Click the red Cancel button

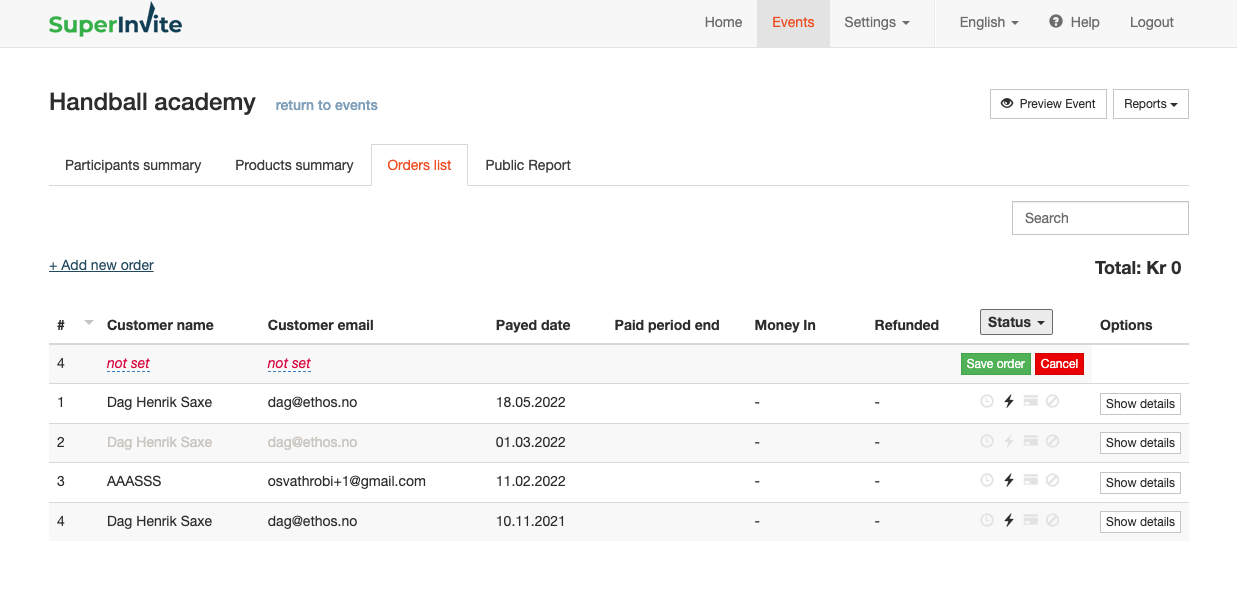(x=1060, y=364)
